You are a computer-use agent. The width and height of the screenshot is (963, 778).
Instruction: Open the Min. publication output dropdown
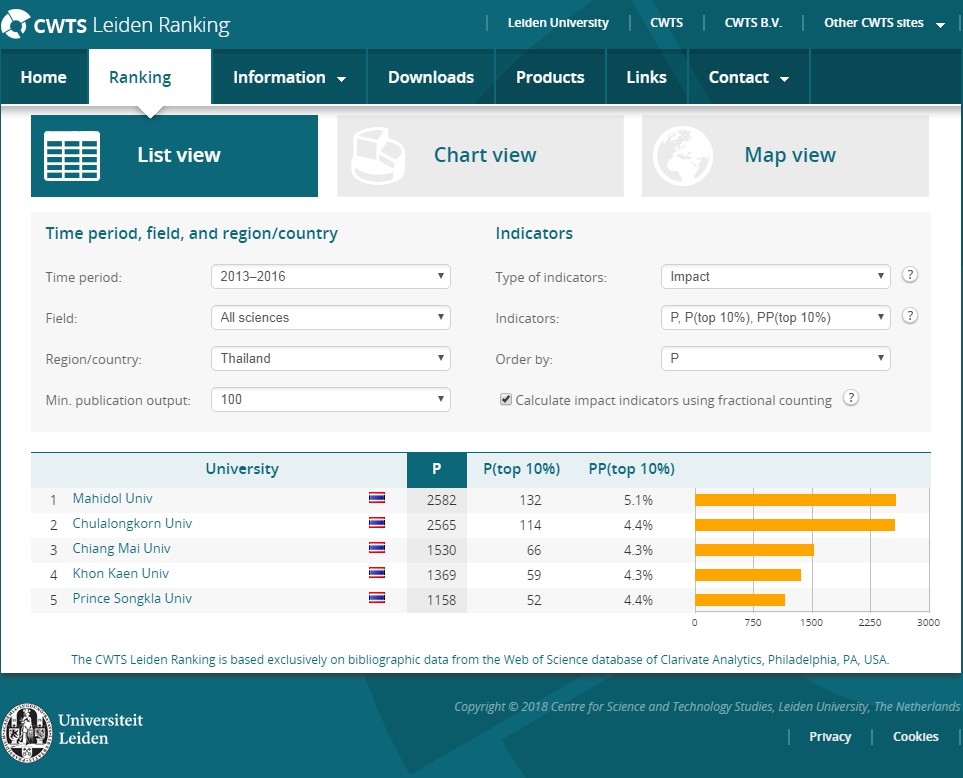tap(331, 399)
